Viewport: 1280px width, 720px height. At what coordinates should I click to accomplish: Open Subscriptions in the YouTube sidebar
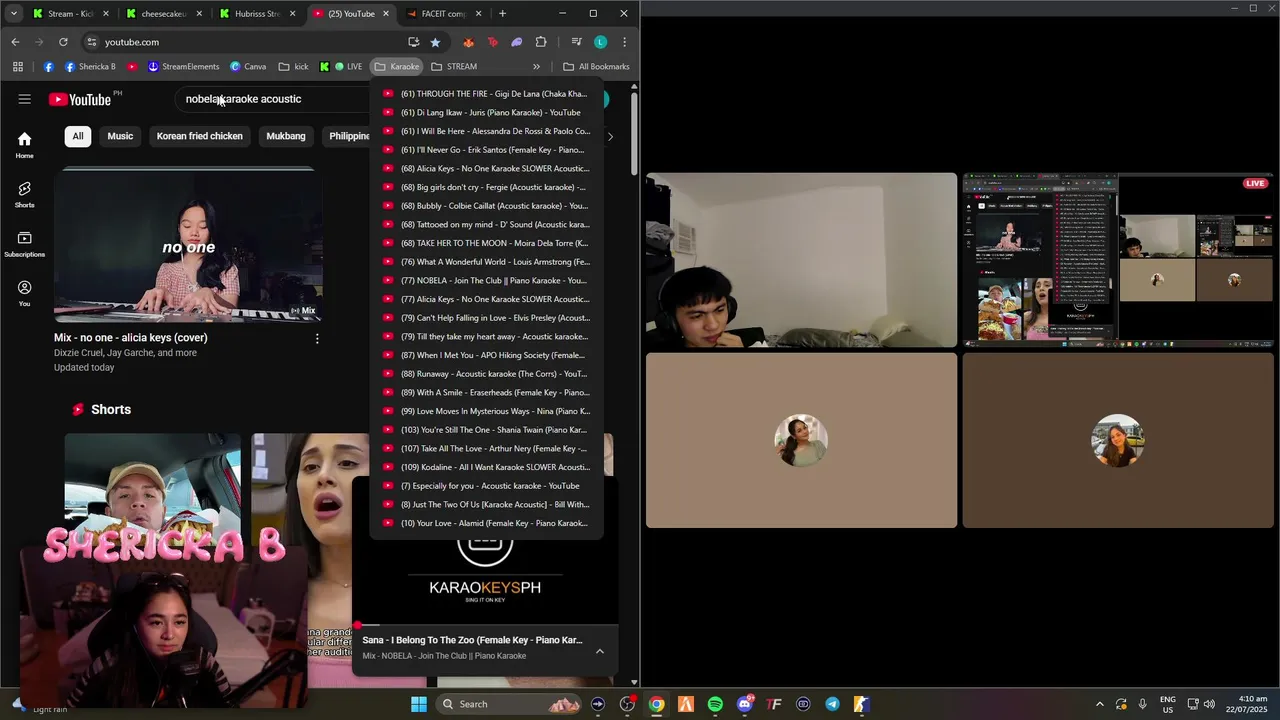(24, 244)
